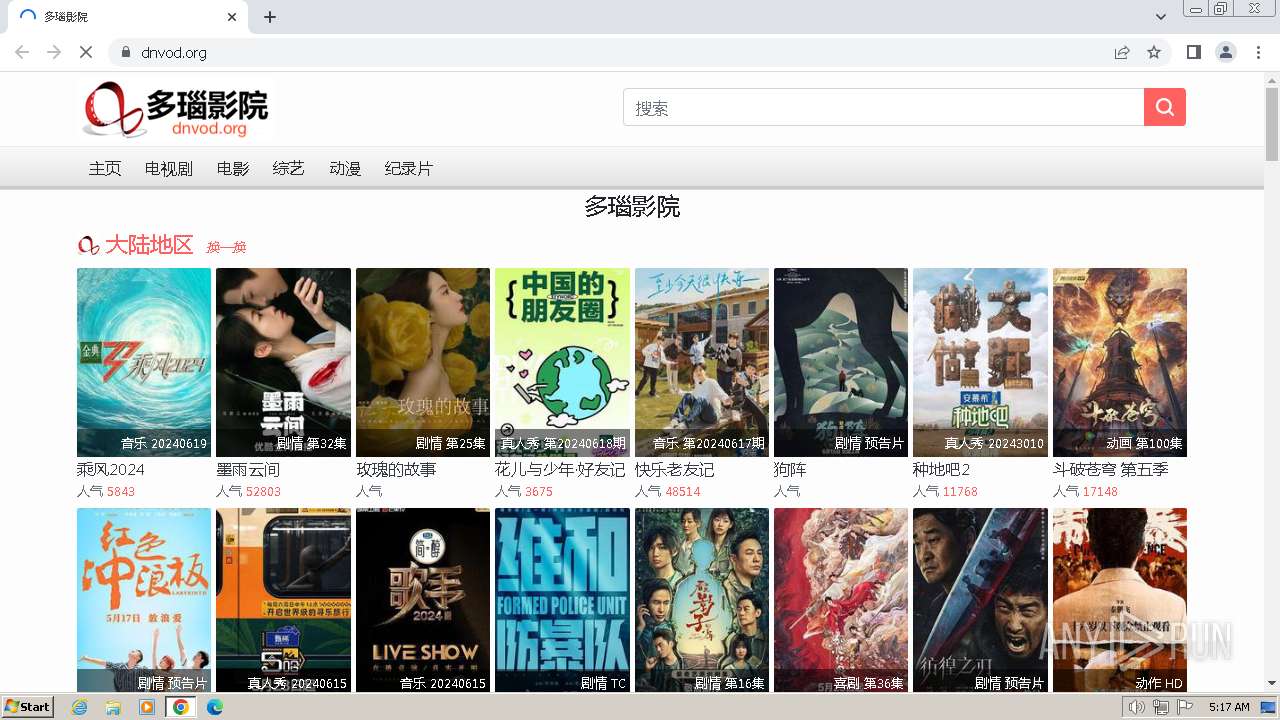Open Microsoft Edge from the taskbar
The image size is (1280, 720).
pos(215,707)
